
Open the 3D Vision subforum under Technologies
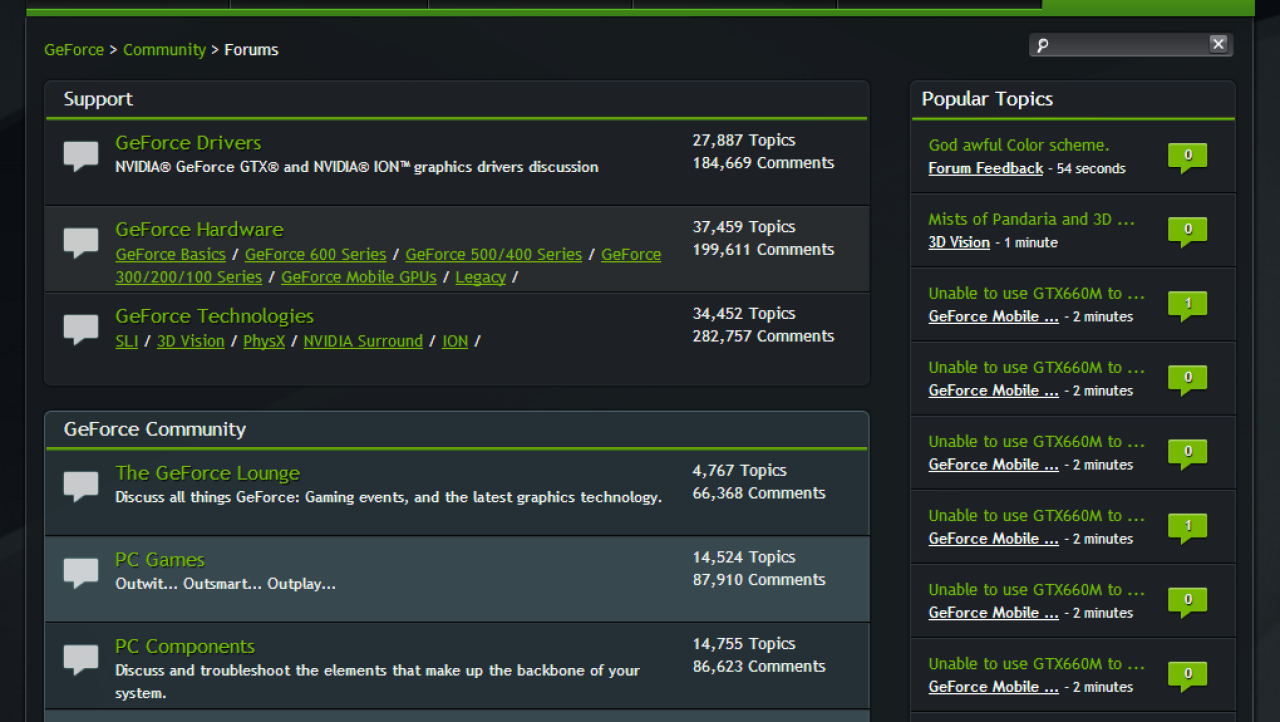(191, 341)
